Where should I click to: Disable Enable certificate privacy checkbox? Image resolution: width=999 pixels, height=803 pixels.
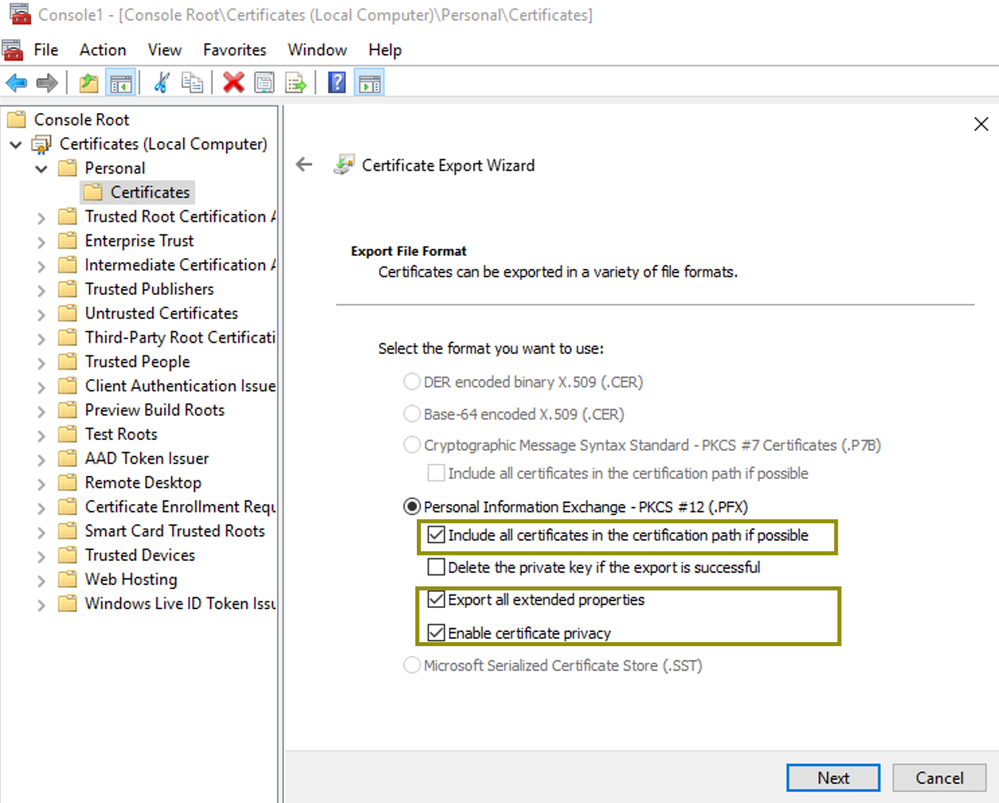pyautogui.click(x=436, y=633)
